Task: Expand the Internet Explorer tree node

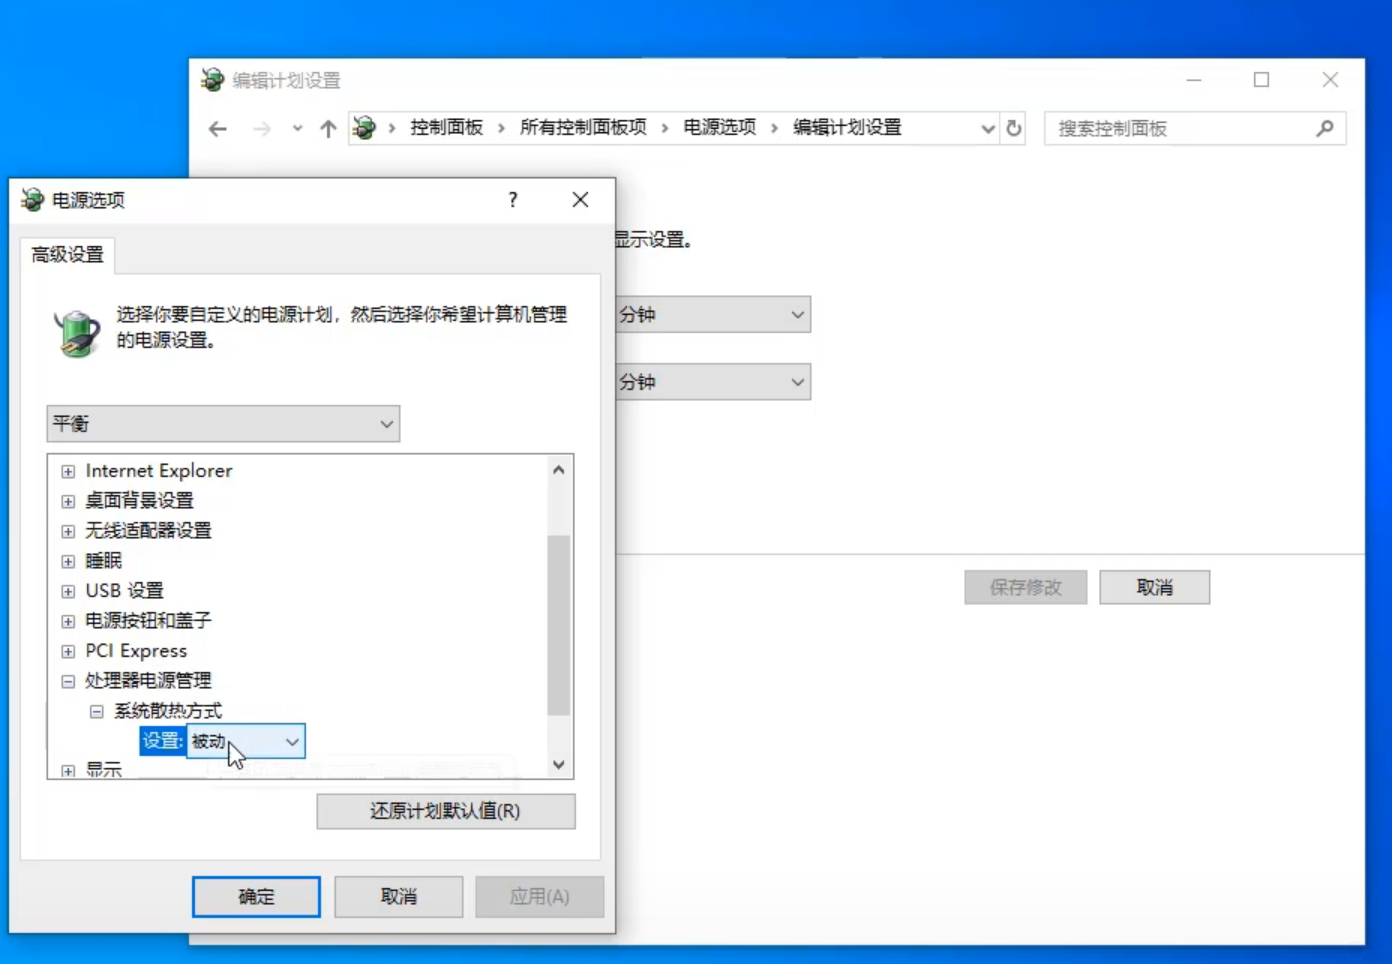Action: click(68, 471)
